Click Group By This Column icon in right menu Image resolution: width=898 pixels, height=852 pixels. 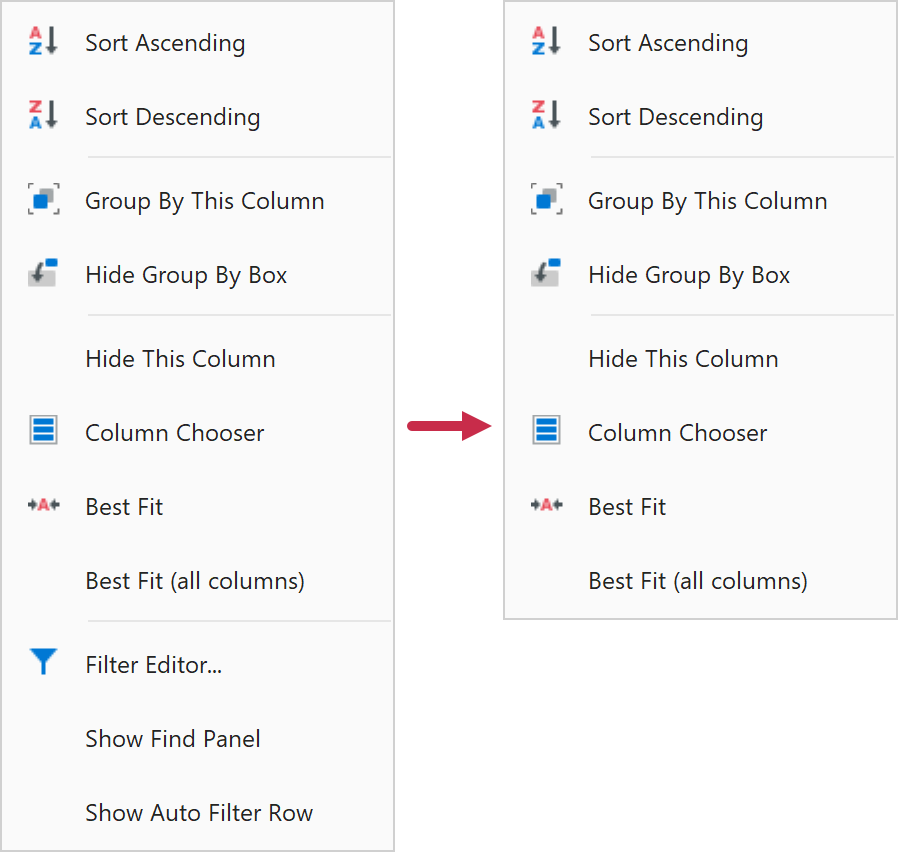(546, 200)
